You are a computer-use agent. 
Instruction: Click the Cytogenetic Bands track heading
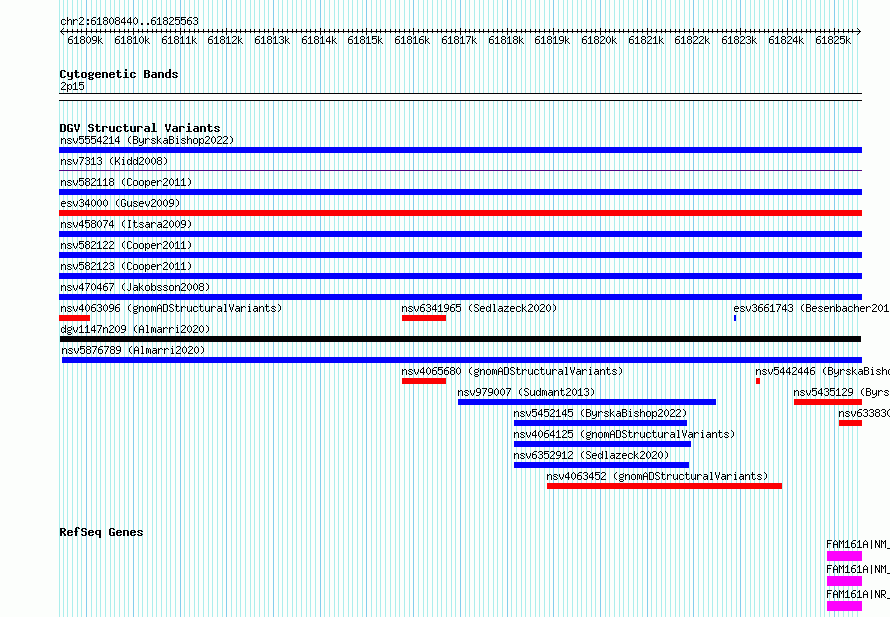click(119, 74)
